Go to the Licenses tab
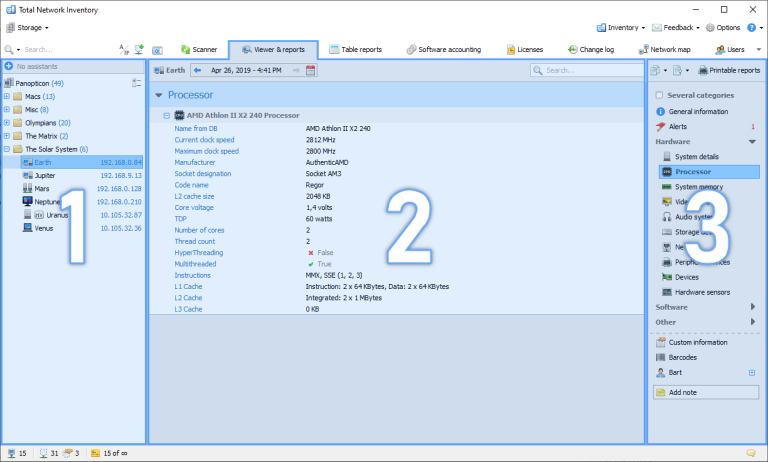 point(525,49)
